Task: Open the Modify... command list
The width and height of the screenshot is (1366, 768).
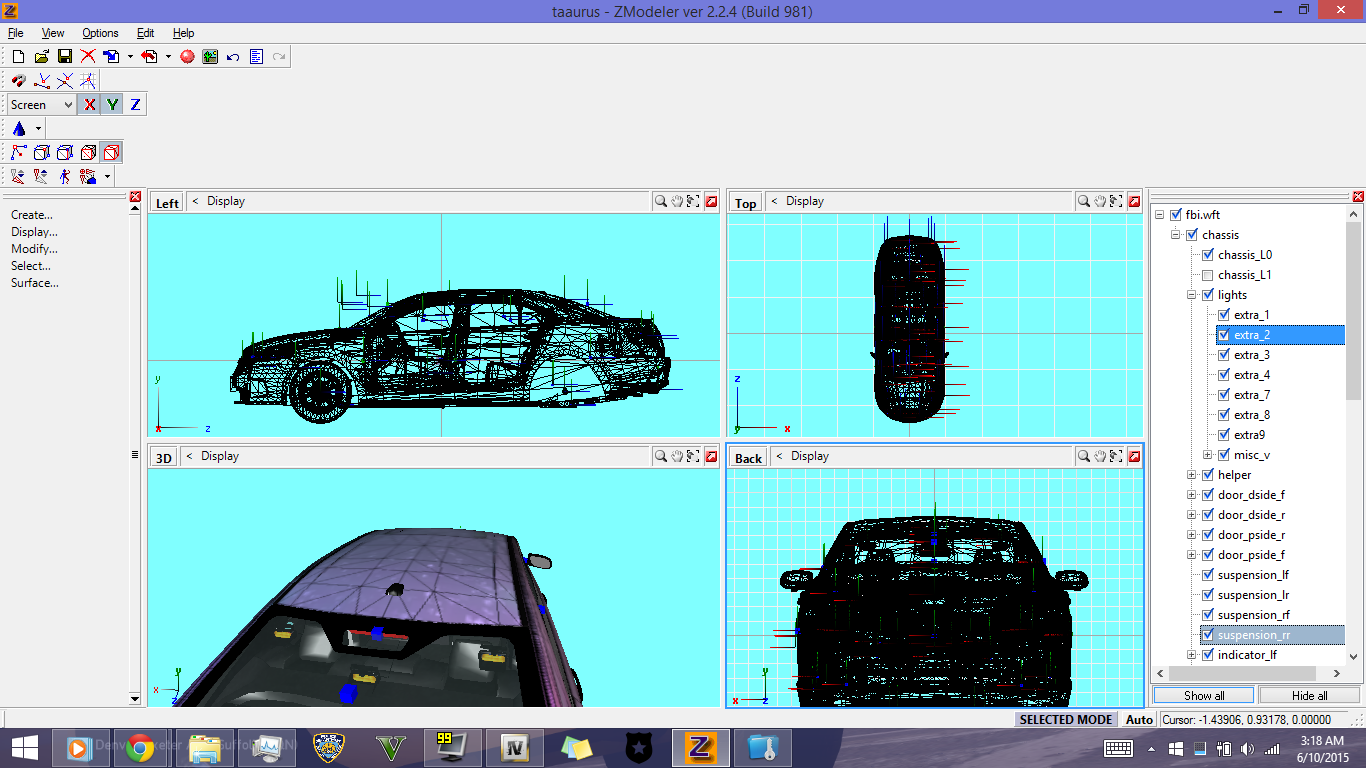Action: pos(34,249)
